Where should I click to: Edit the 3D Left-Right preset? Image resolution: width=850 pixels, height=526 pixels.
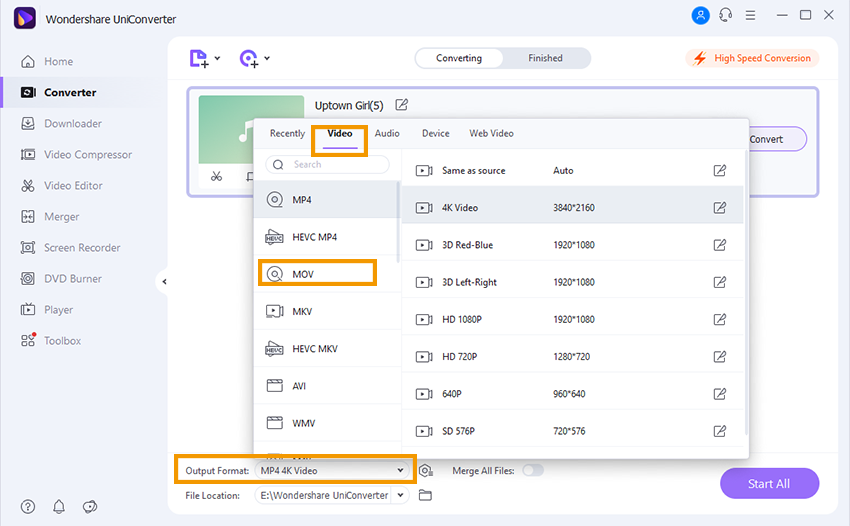click(719, 282)
